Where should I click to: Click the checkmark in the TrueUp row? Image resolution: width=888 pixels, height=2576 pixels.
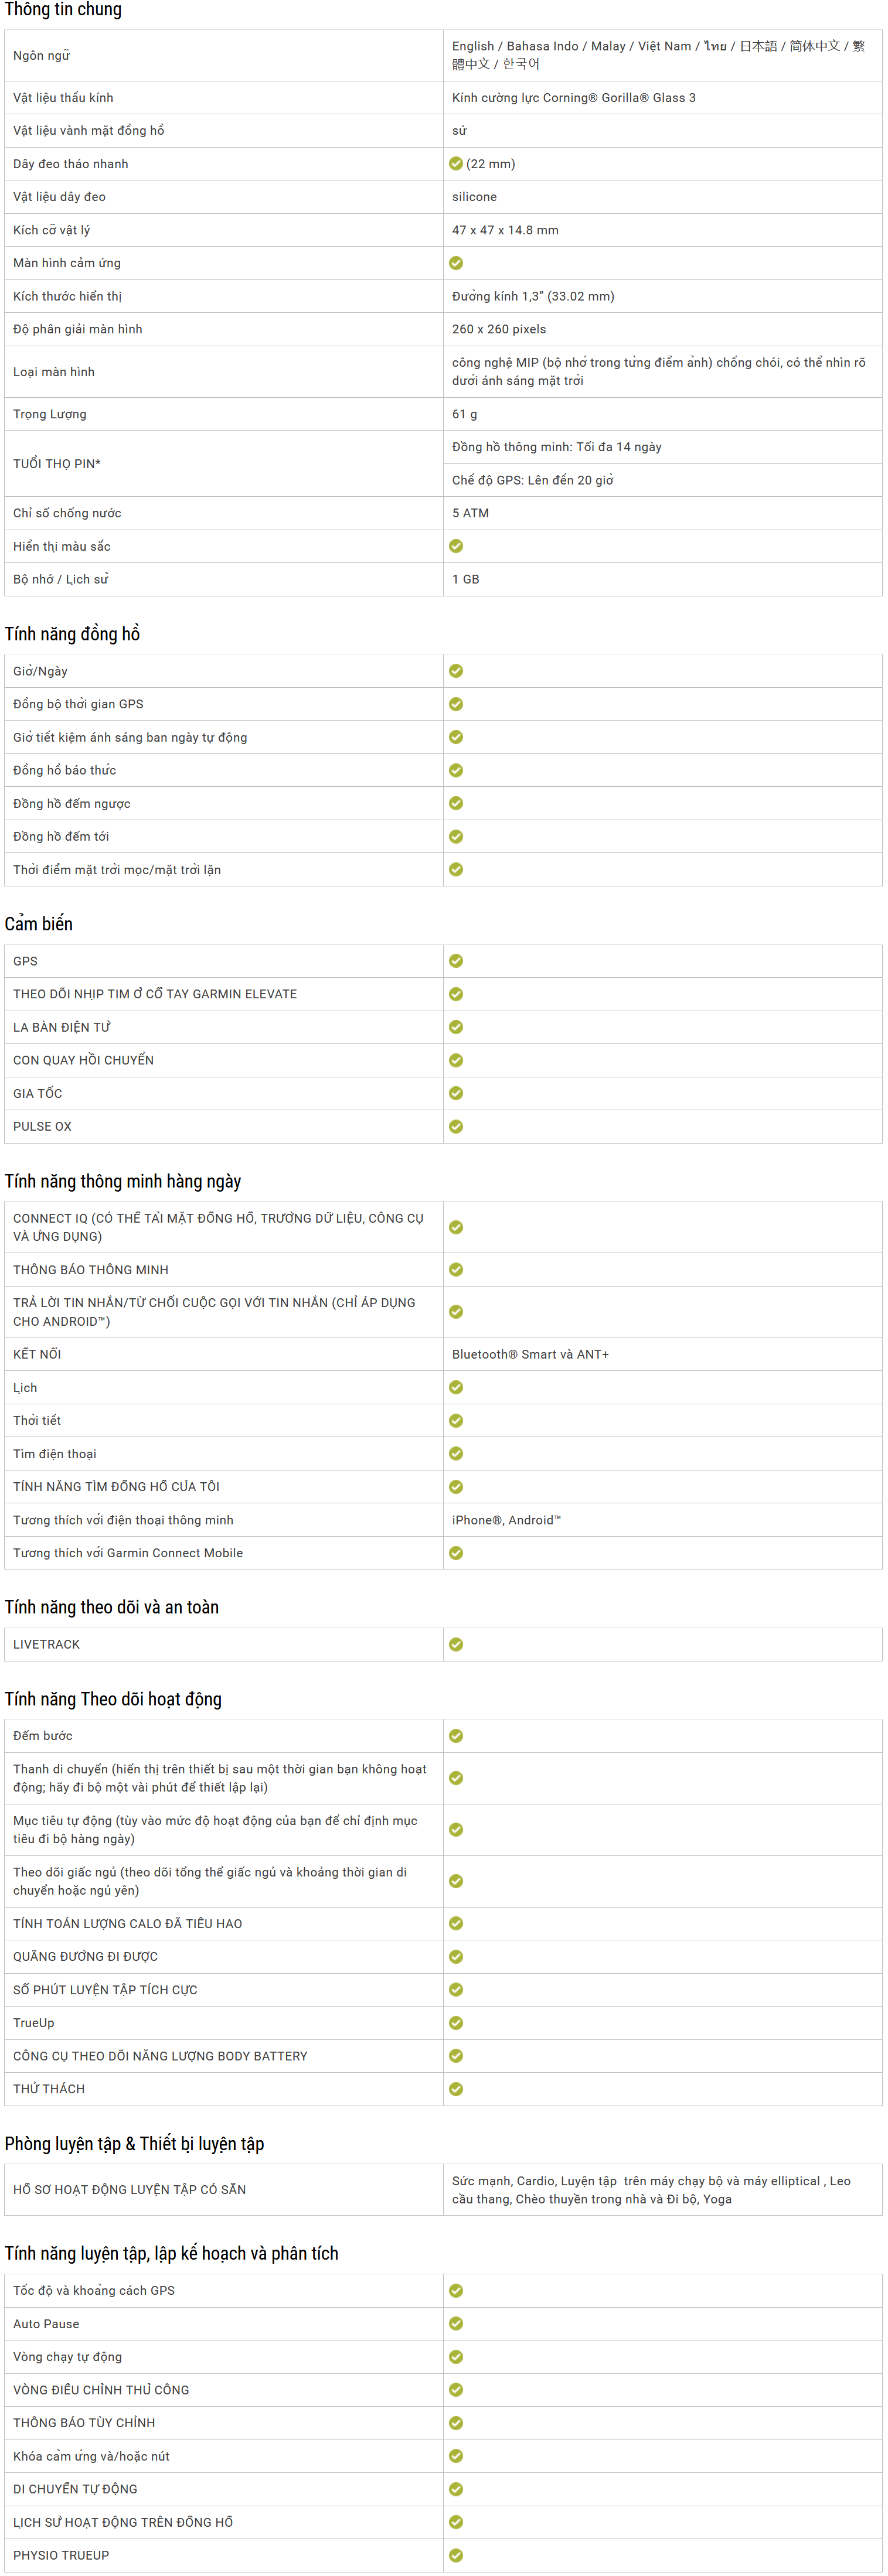point(456,2022)
